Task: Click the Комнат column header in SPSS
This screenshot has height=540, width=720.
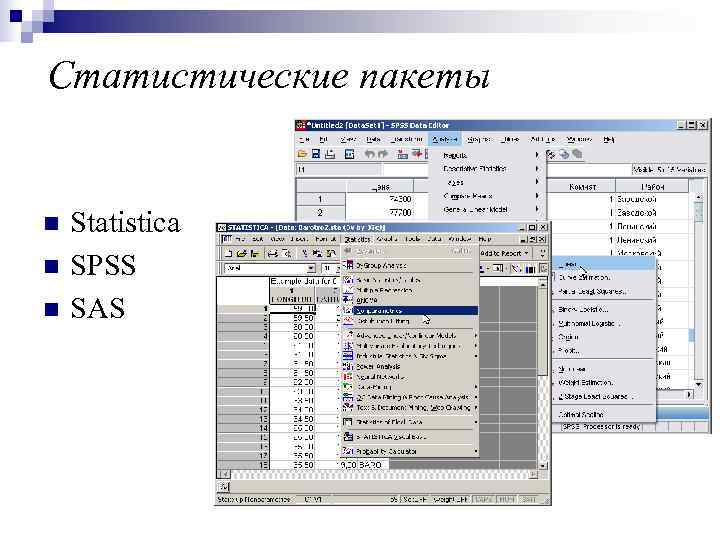Action: (x=582, y=187)
